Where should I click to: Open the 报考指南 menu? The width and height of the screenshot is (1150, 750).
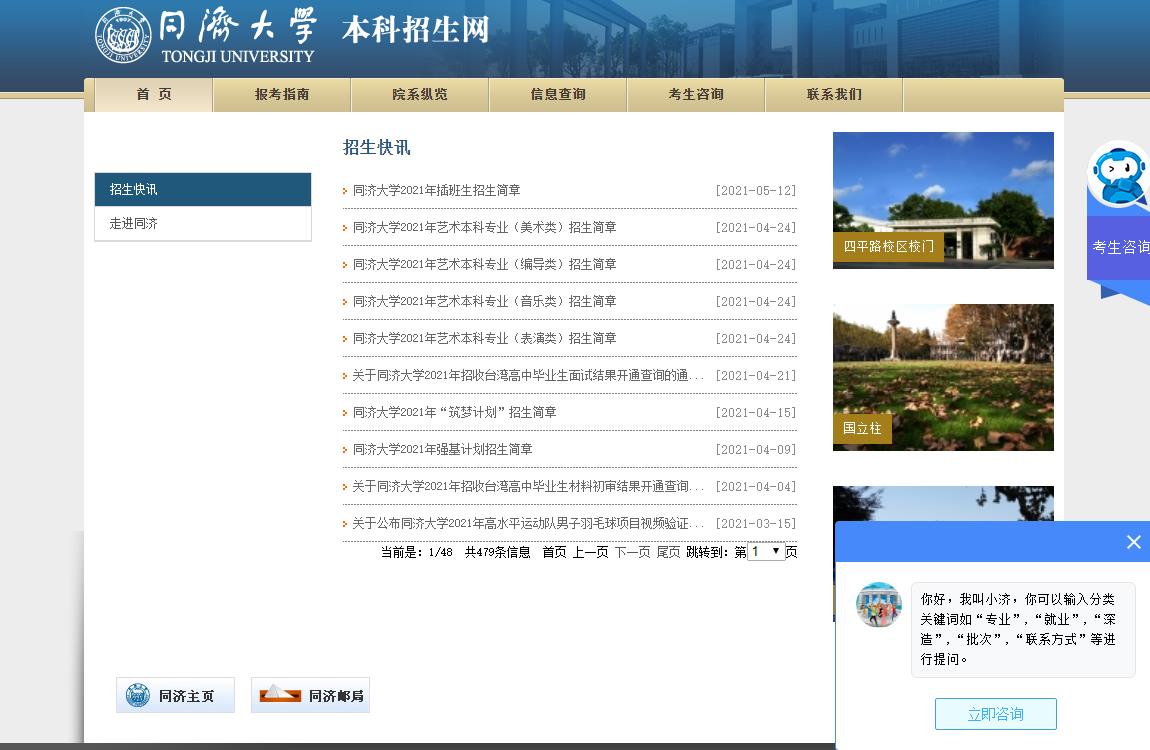pyautogui.click(x=282, y=95)
